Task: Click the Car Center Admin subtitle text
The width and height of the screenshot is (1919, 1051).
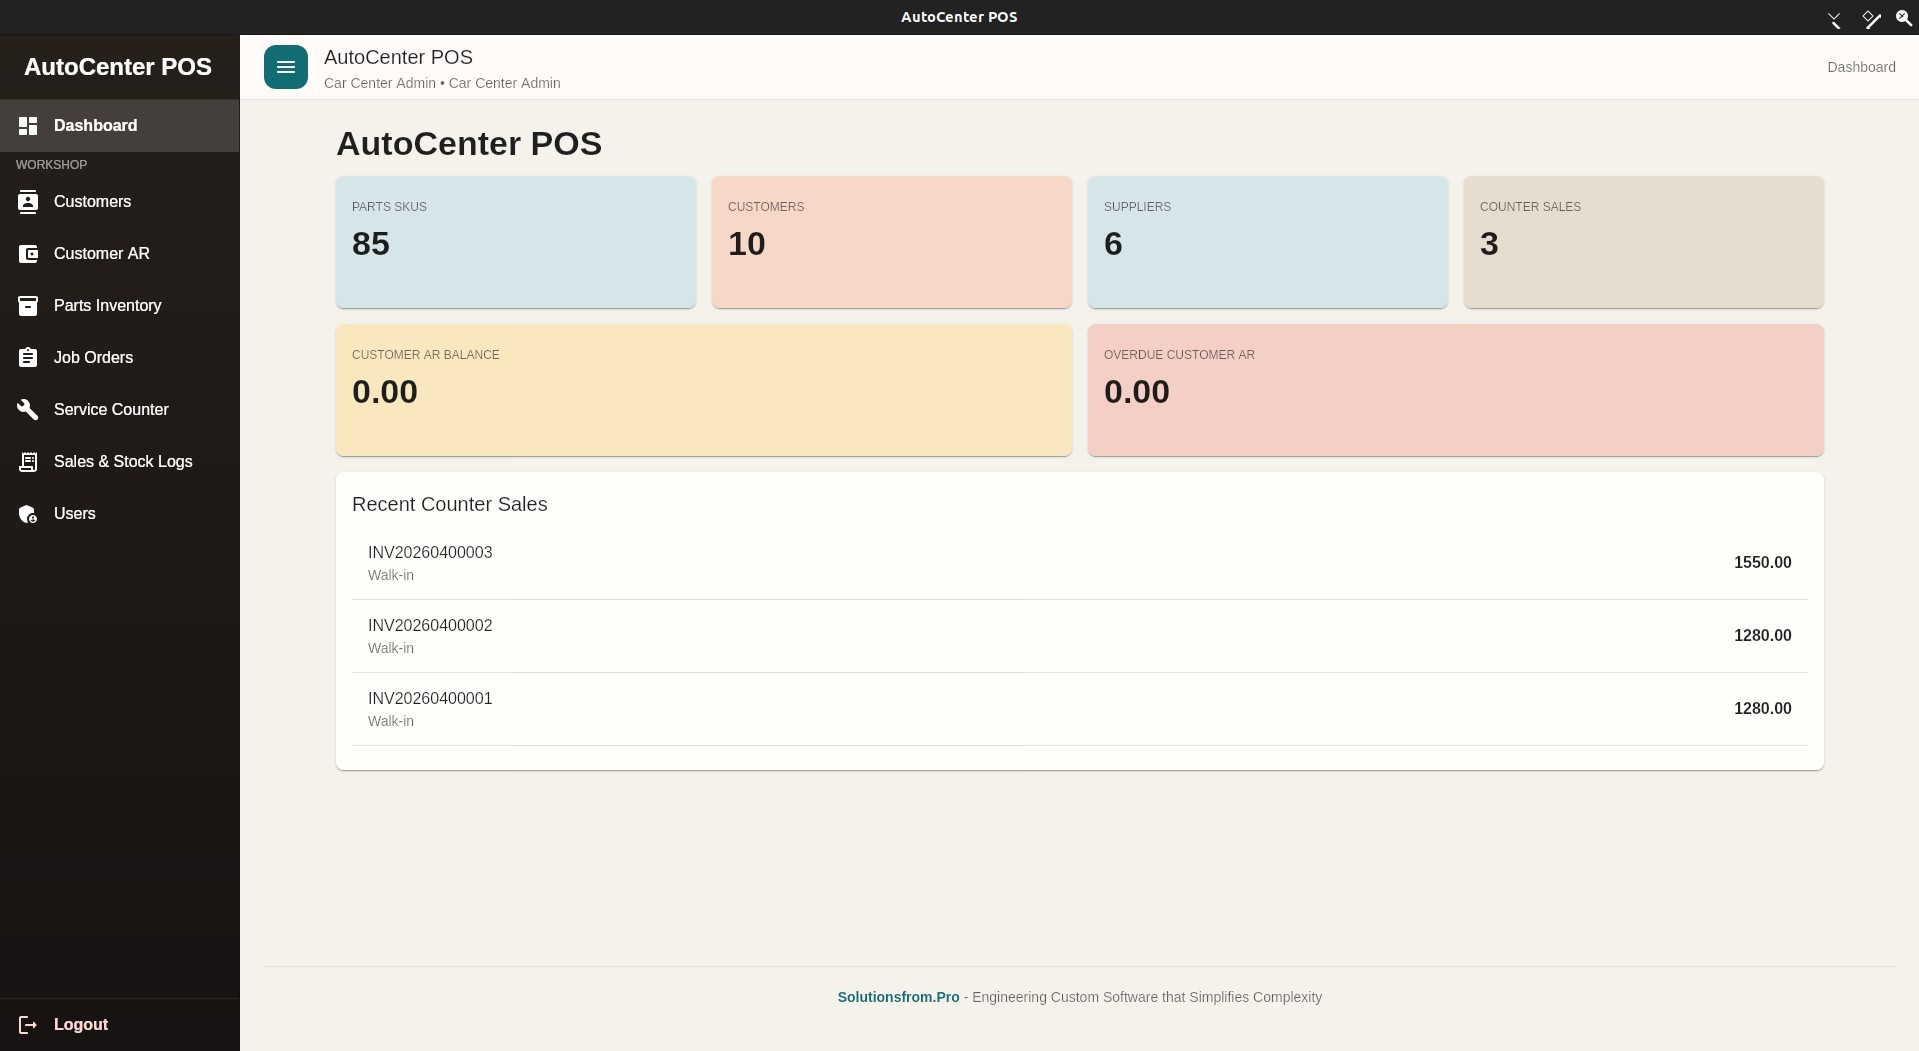Action: 442,83
